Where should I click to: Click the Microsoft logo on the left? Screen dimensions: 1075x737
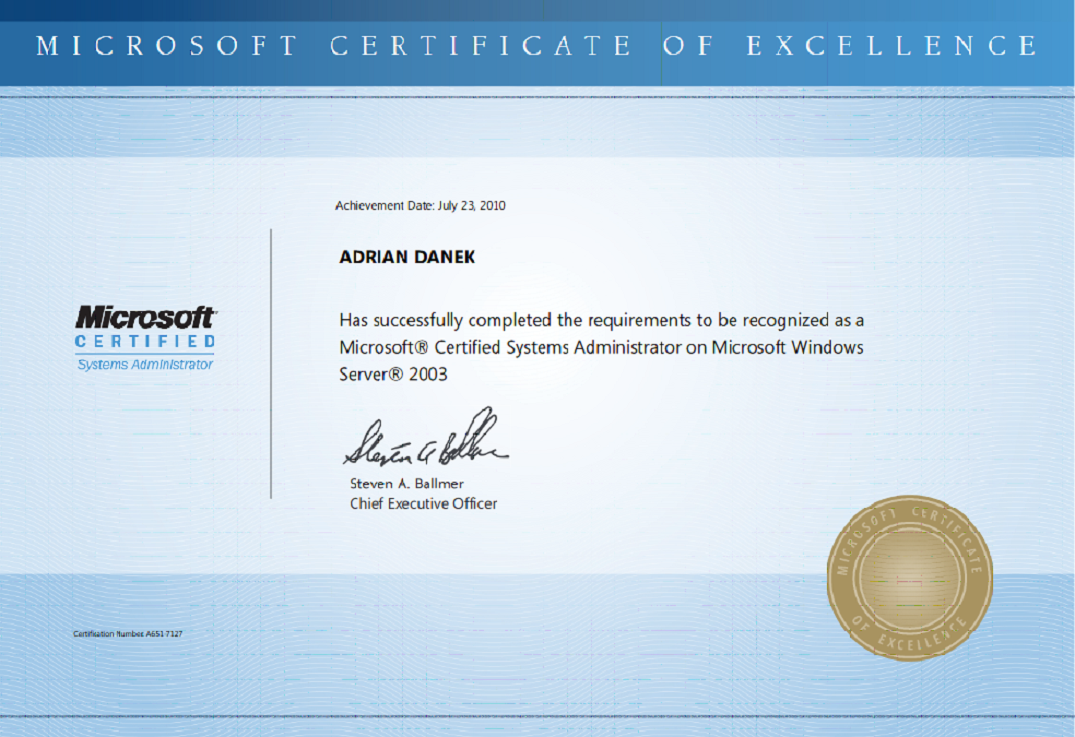point(145,317)
